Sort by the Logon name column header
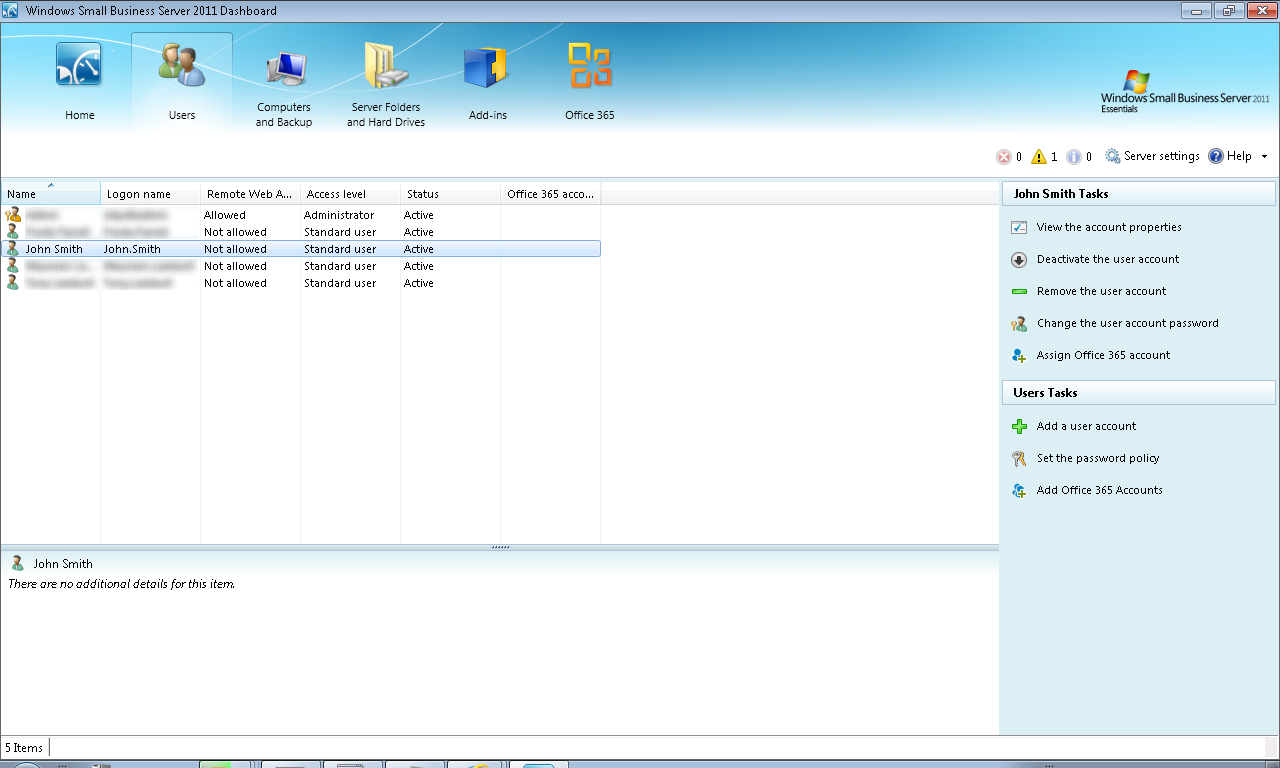1280x768 pixels. pos(151,193)
